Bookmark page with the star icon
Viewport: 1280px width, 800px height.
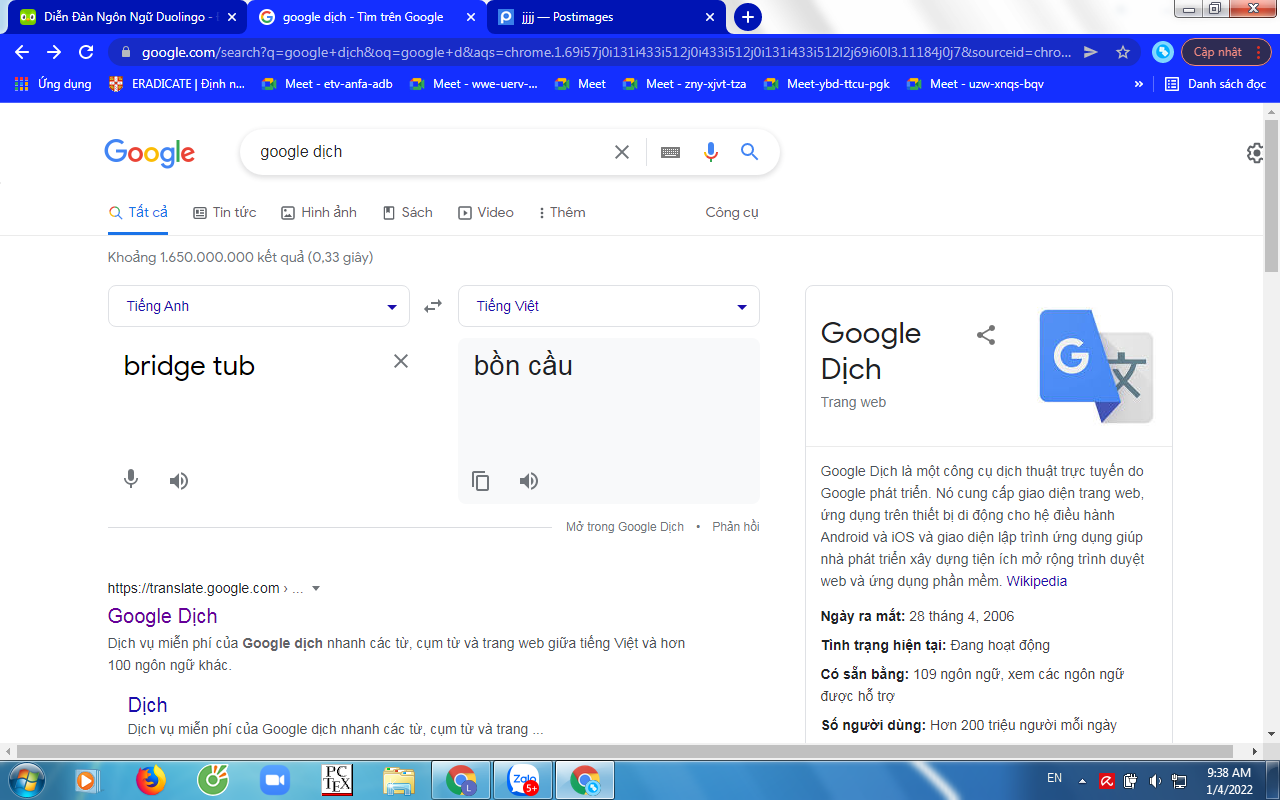coord(1123,52)
